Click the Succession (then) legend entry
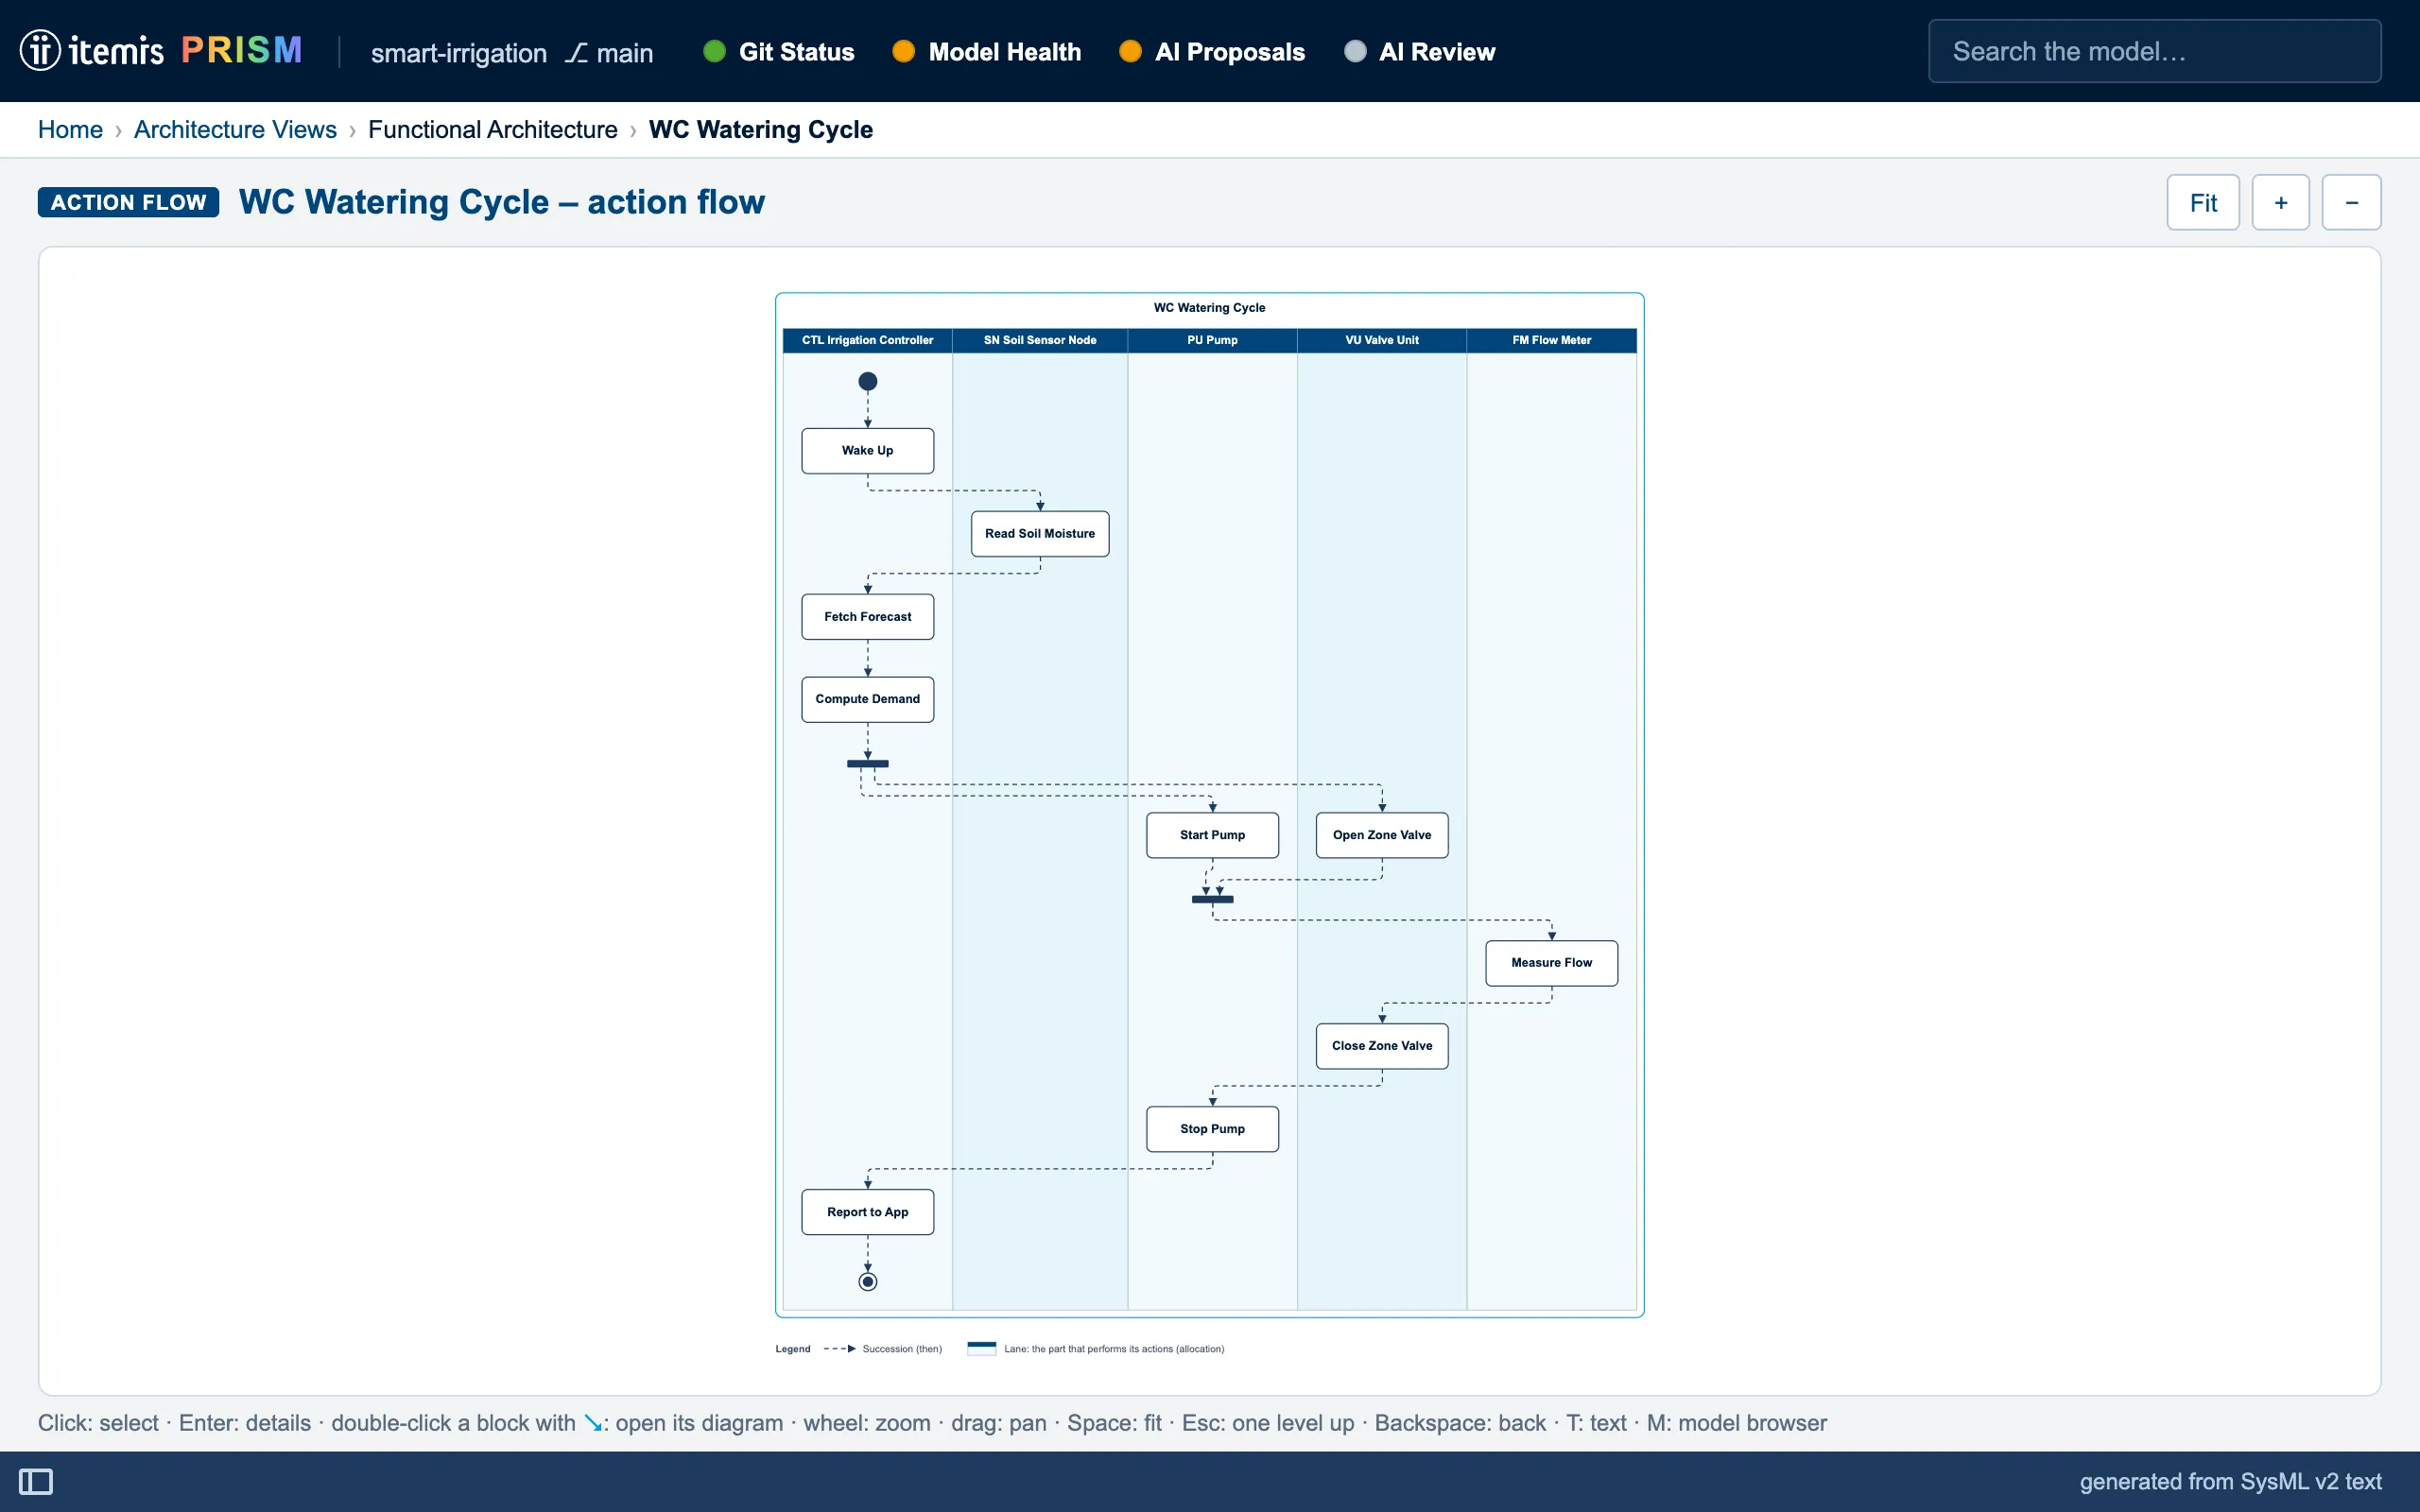Screen dimensions: 2420x1512 pos(882,1349)
